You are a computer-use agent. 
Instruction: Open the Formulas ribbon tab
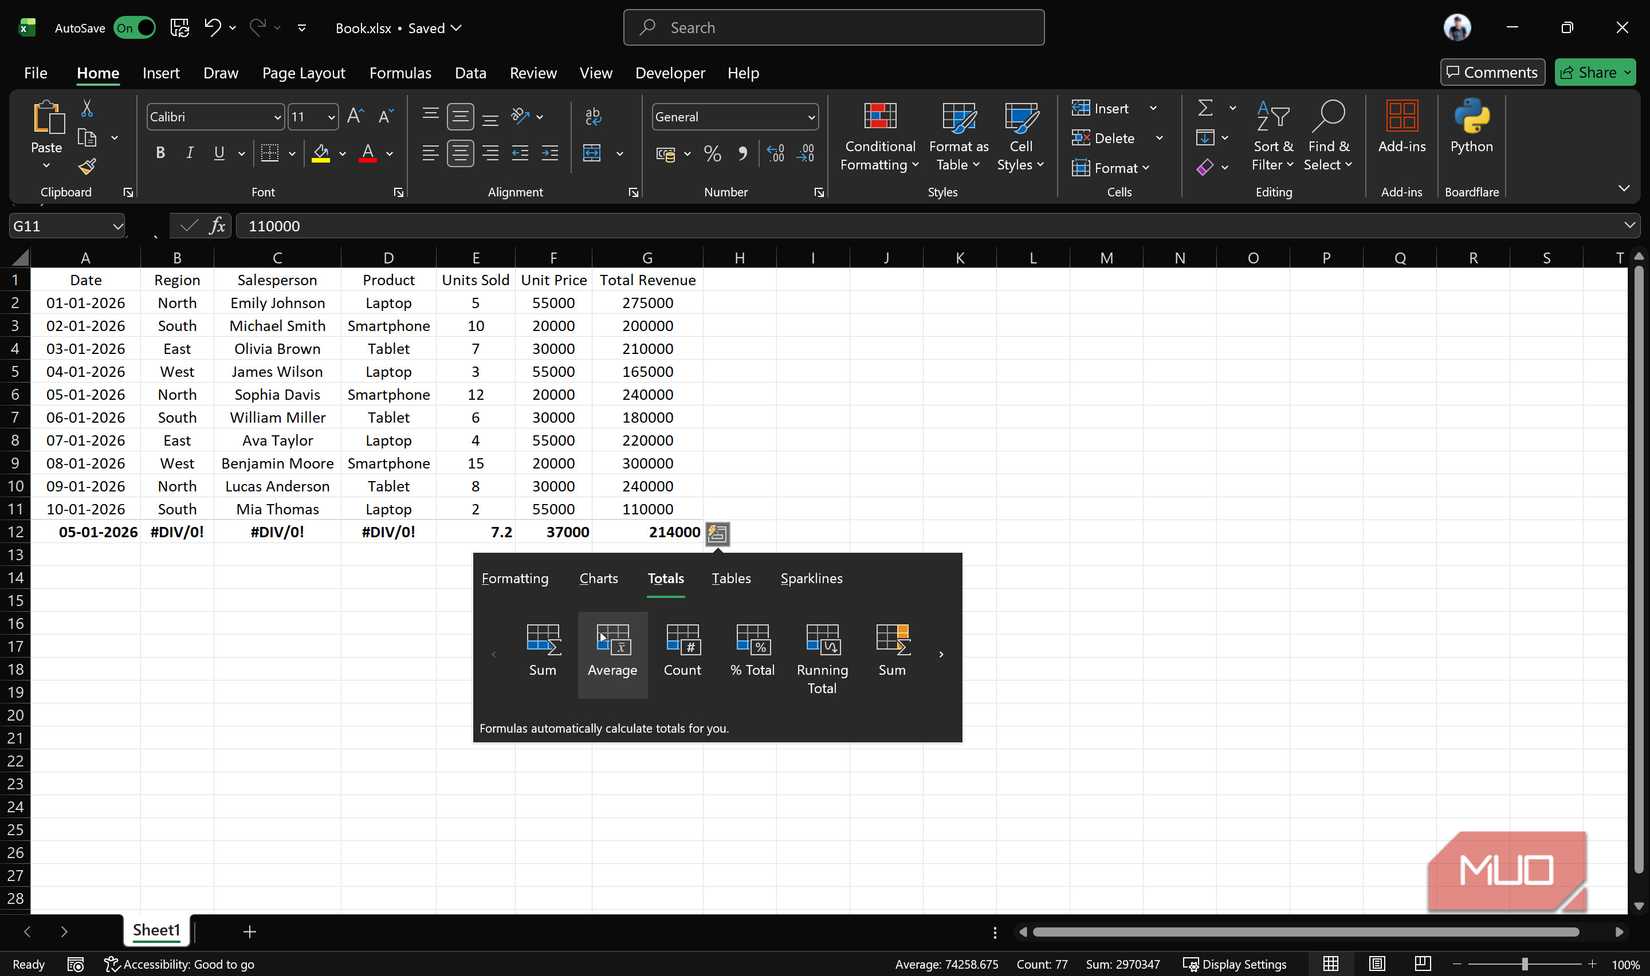[400, 72]
